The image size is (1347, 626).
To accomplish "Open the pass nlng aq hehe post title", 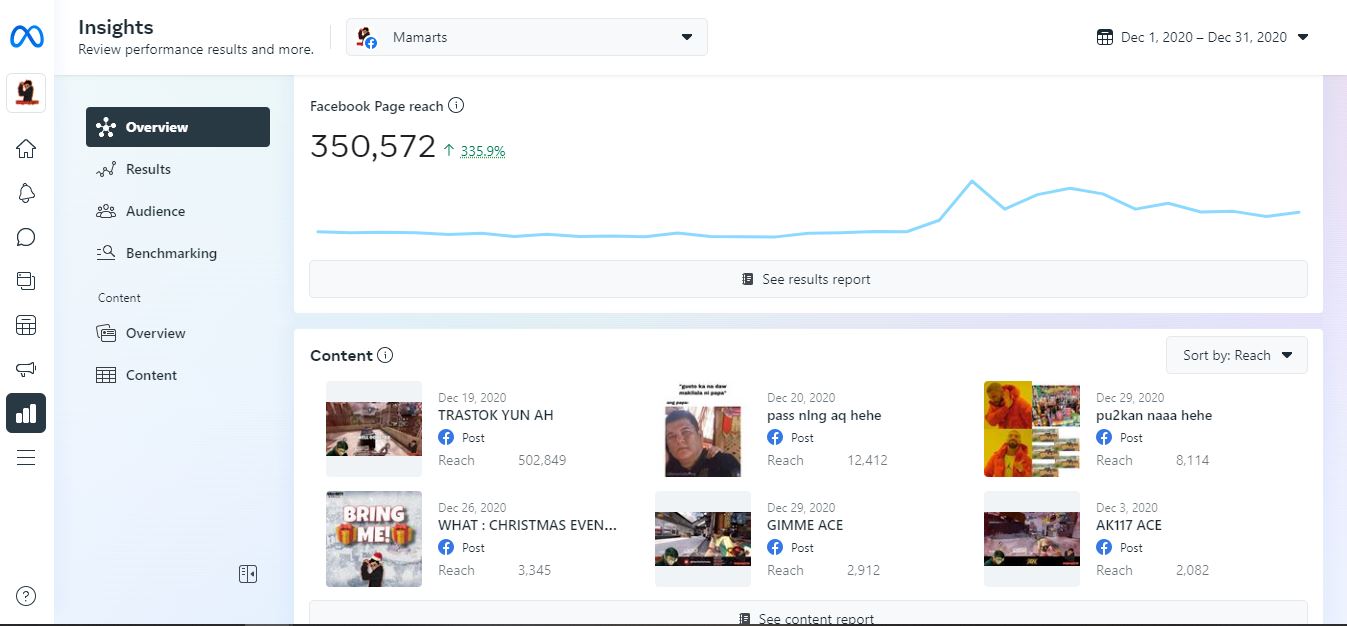I will click(824, 415).
